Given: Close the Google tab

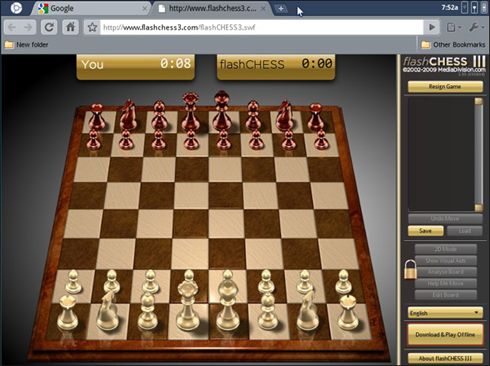Looking at the screenshot, I should (145, 9).
